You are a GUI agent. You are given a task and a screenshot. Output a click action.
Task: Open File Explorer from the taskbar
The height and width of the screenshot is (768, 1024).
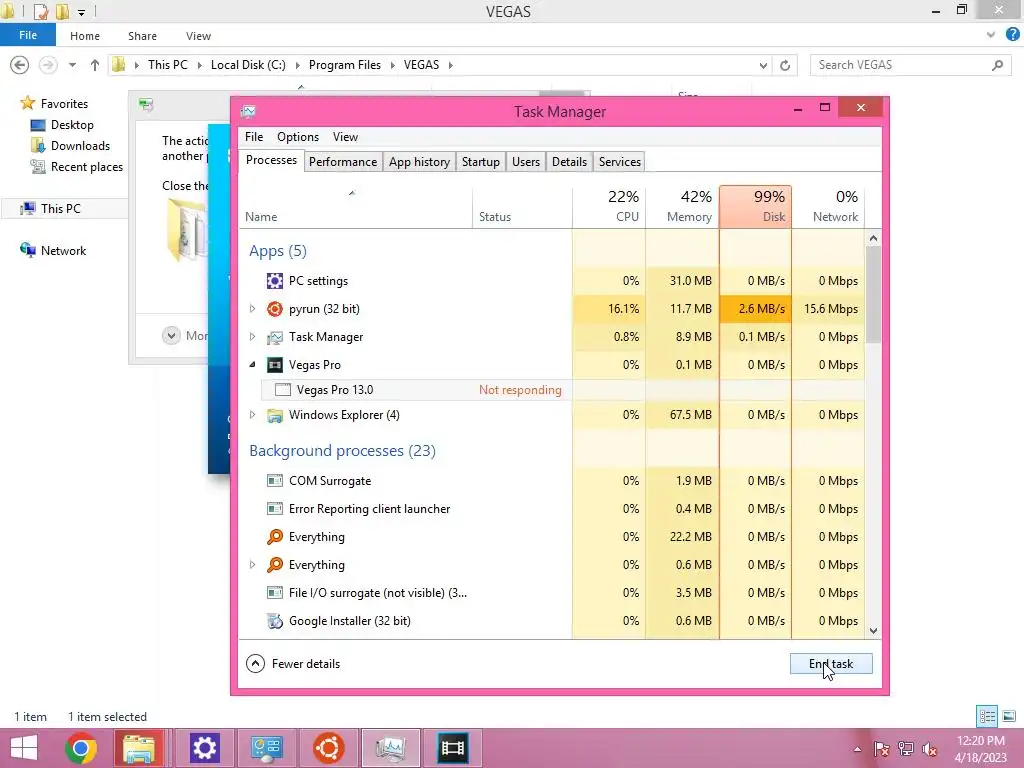[x=139, y=748]
